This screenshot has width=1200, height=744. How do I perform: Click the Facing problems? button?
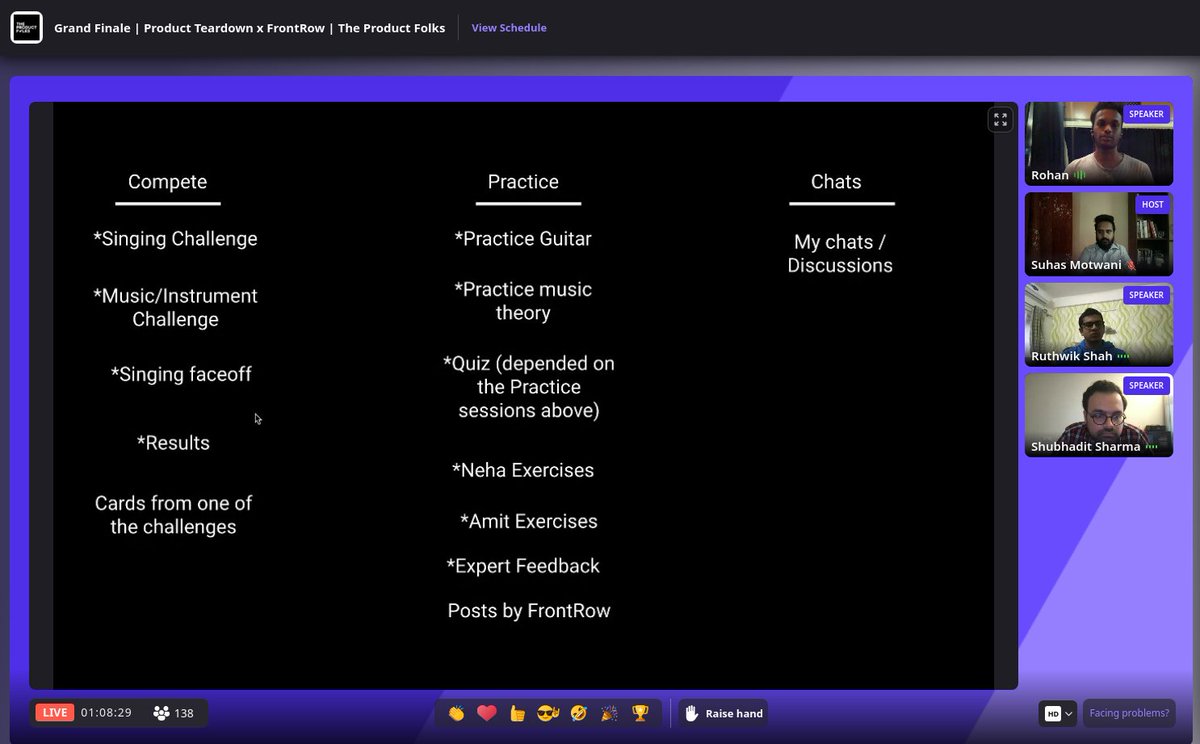(1129, 713)
